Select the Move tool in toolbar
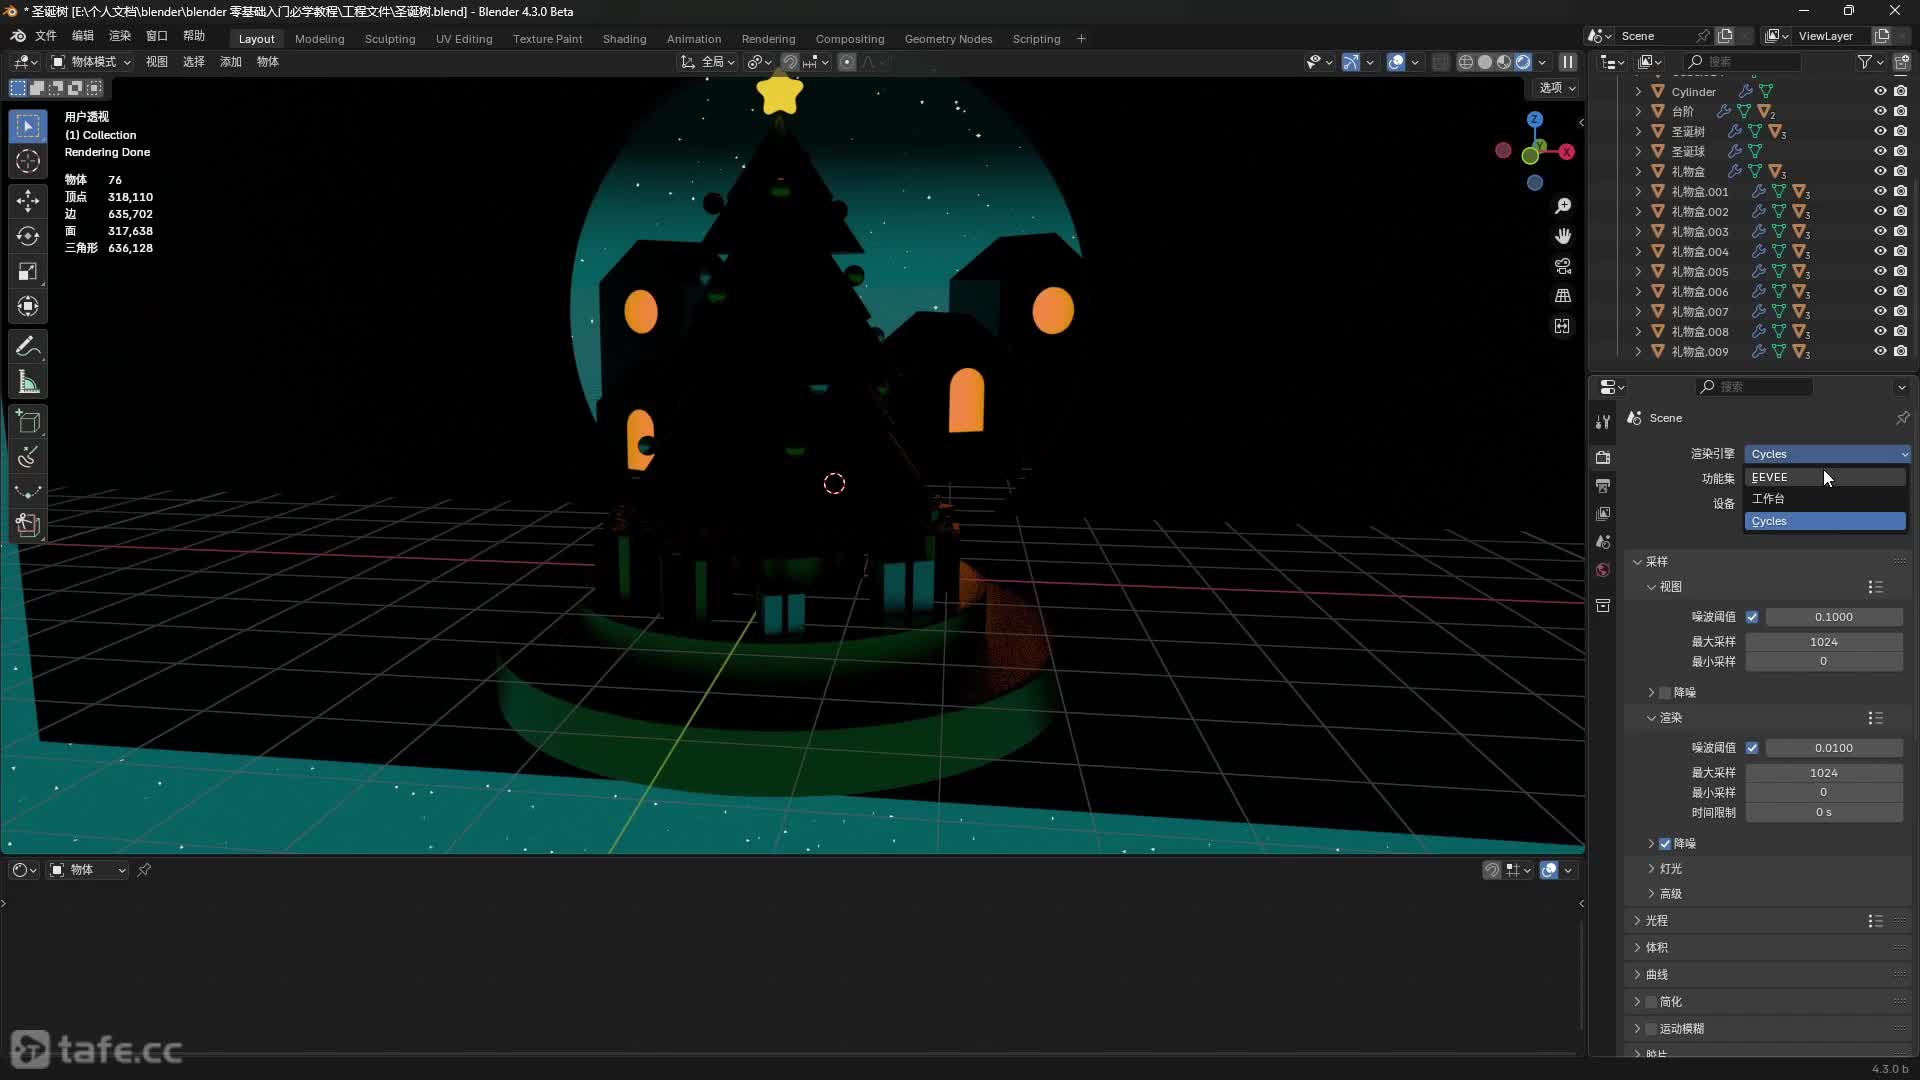1920x1080 pixels. coord(28,200)
